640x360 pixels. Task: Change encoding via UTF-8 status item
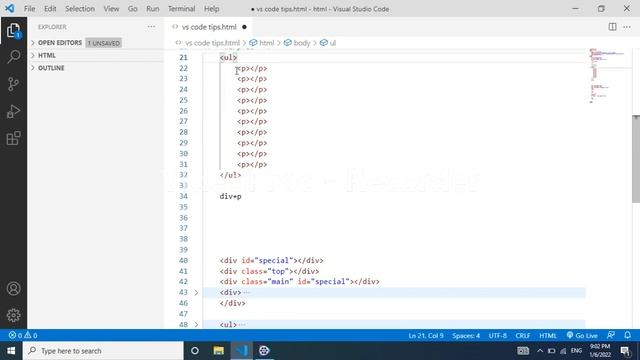(x=498, y=336)
